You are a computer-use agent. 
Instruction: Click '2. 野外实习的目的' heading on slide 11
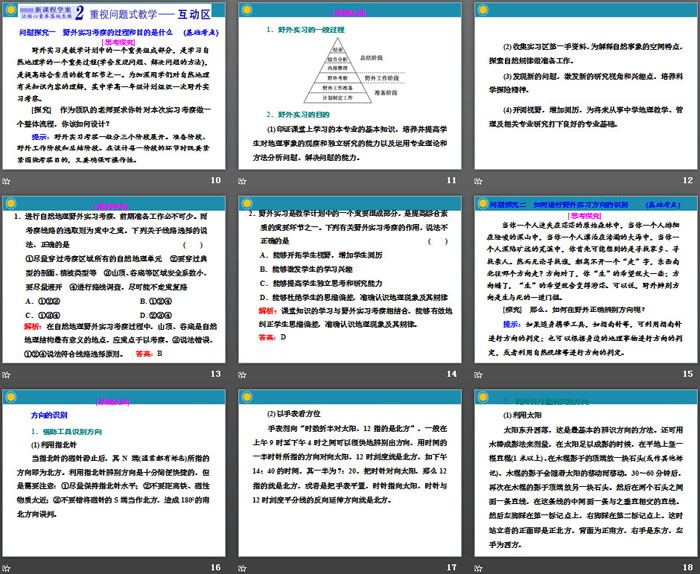tap(298, 115)
